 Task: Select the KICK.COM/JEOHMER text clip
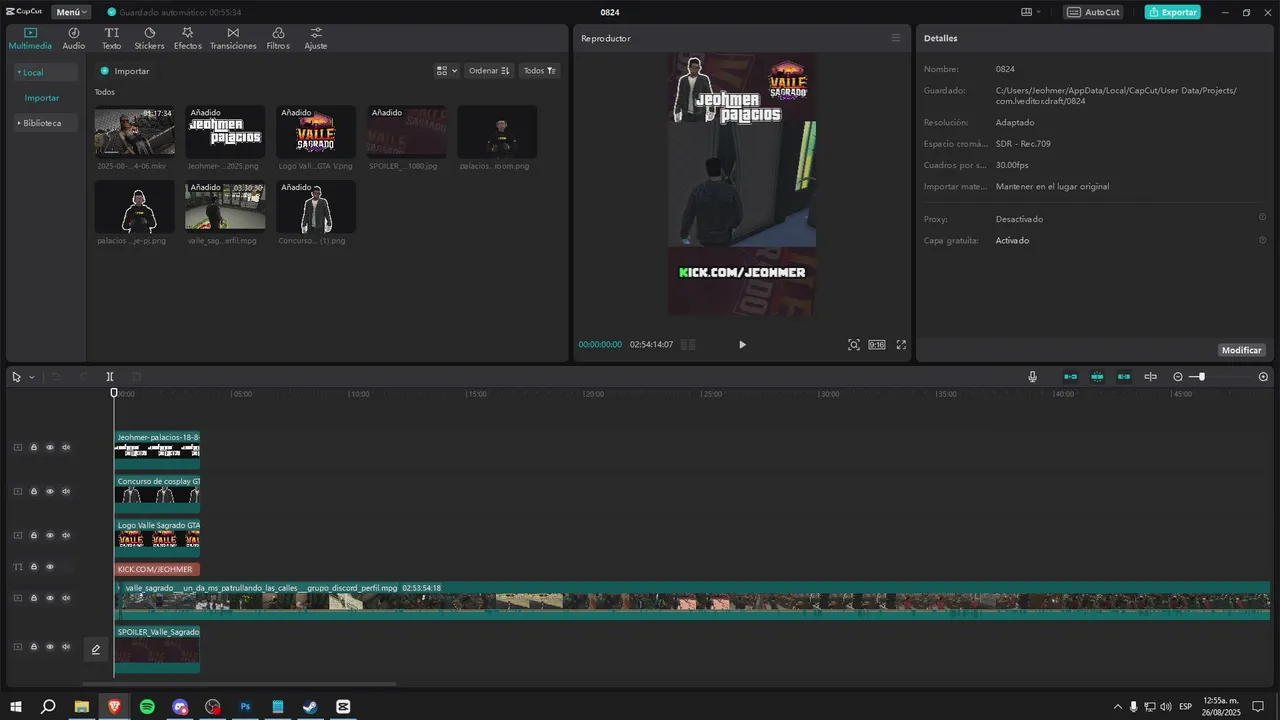157,569
